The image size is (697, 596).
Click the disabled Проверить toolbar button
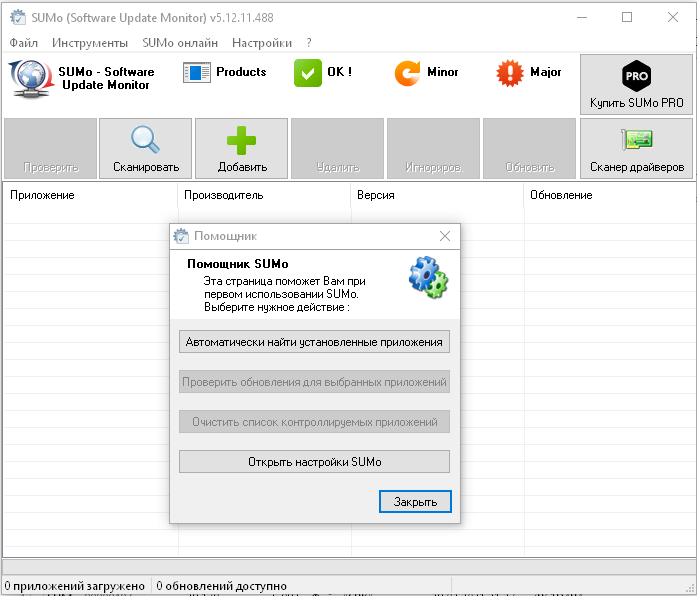pos(50,148)
